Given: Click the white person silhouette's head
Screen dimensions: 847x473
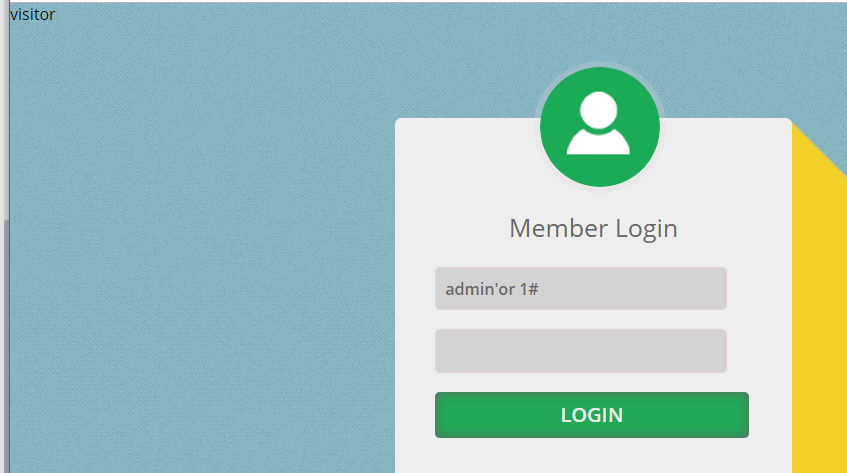Looking at the screenshot, I should pos(599,110).
